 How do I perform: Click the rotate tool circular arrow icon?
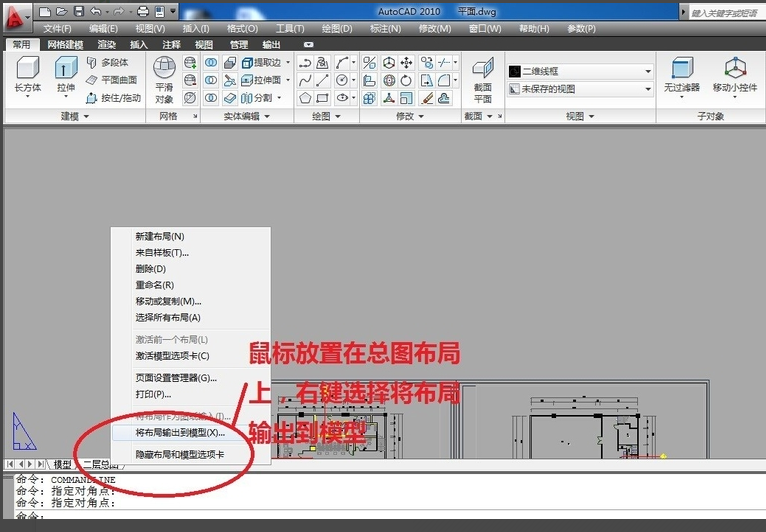click(406, 80)
